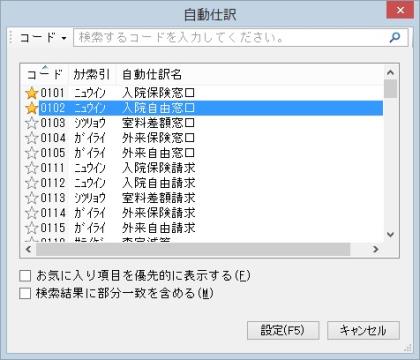420x360 pixels.
Task: Click the horizontal scroll right arrow
Action: tap(376, 249)
